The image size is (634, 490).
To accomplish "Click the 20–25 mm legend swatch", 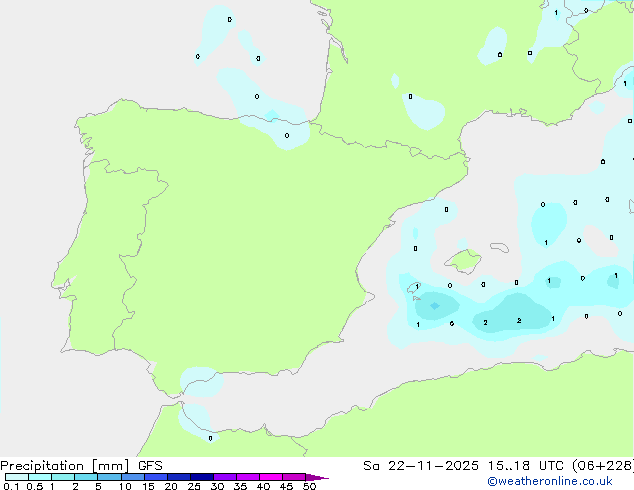I will (x=179, y=477).
